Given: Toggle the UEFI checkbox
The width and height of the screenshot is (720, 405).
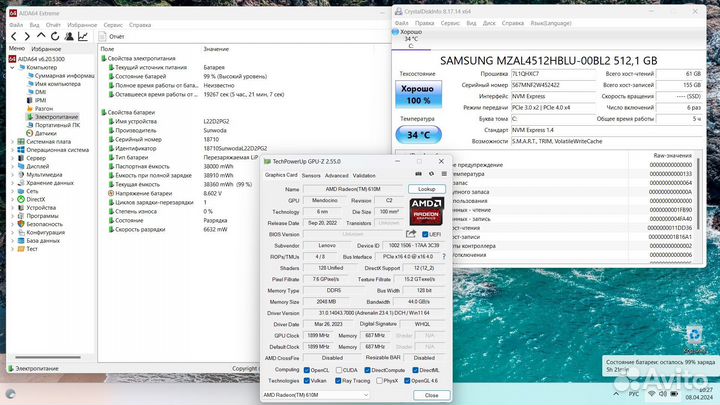Looking at the screenshot, I should pos(425,234).
